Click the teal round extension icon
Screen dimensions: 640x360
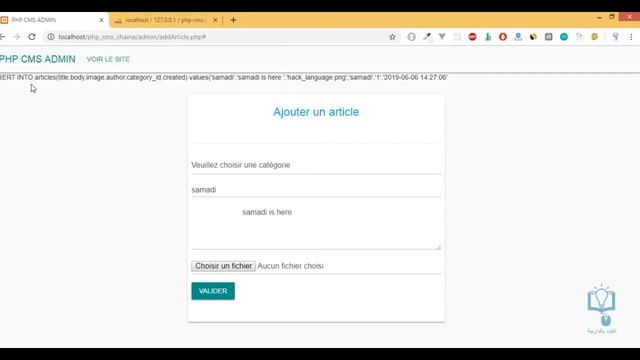[x=564, y=37]
